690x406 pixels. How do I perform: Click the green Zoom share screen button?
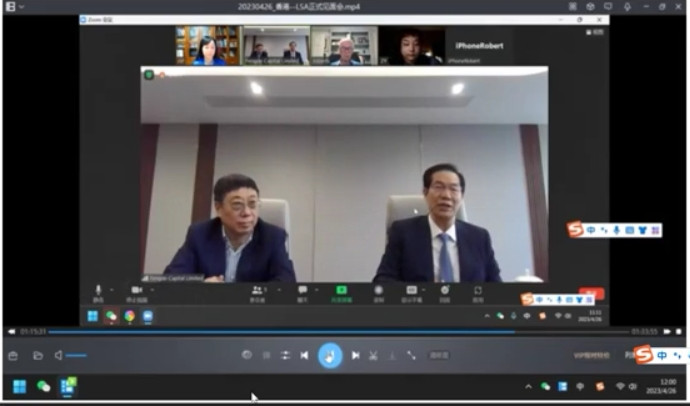341,293
